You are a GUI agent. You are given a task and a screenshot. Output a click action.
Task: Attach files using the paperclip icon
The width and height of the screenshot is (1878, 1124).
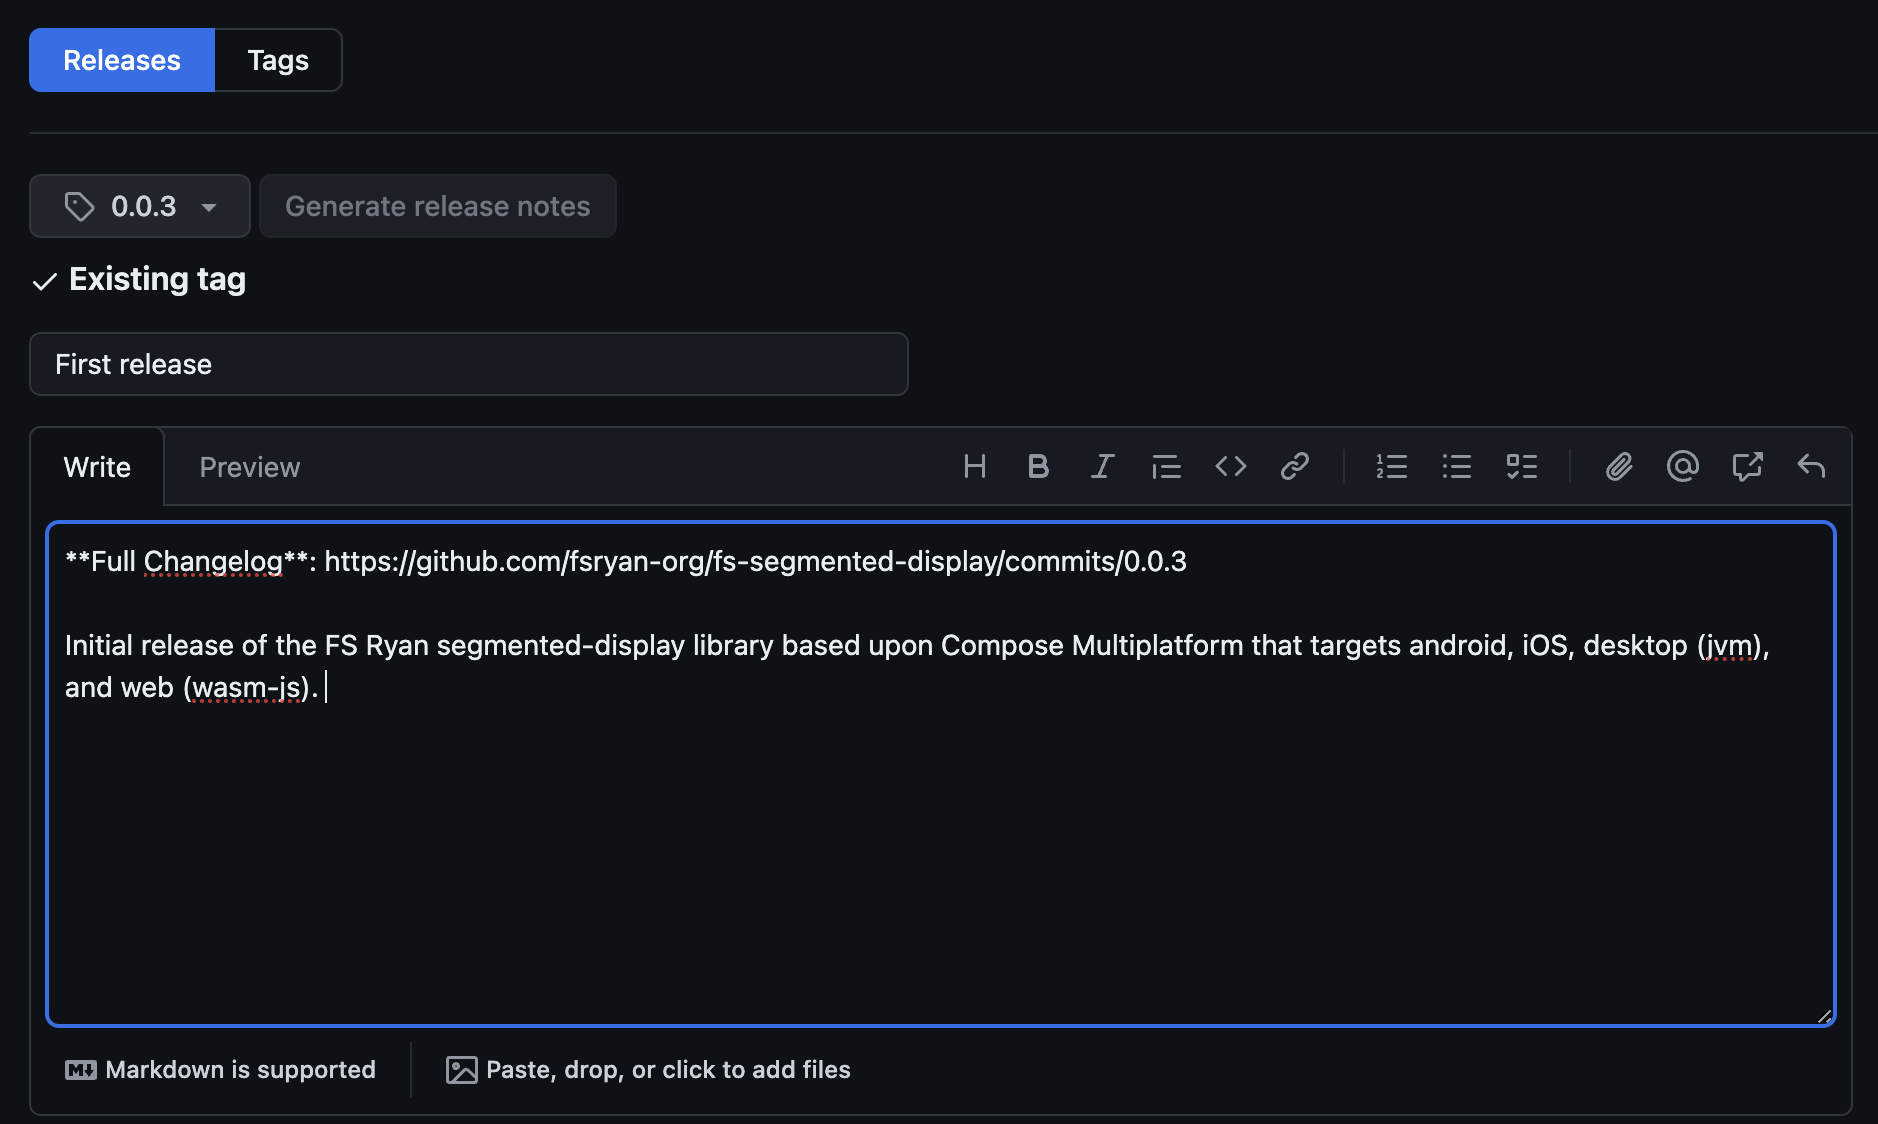tap(1619, 466)
